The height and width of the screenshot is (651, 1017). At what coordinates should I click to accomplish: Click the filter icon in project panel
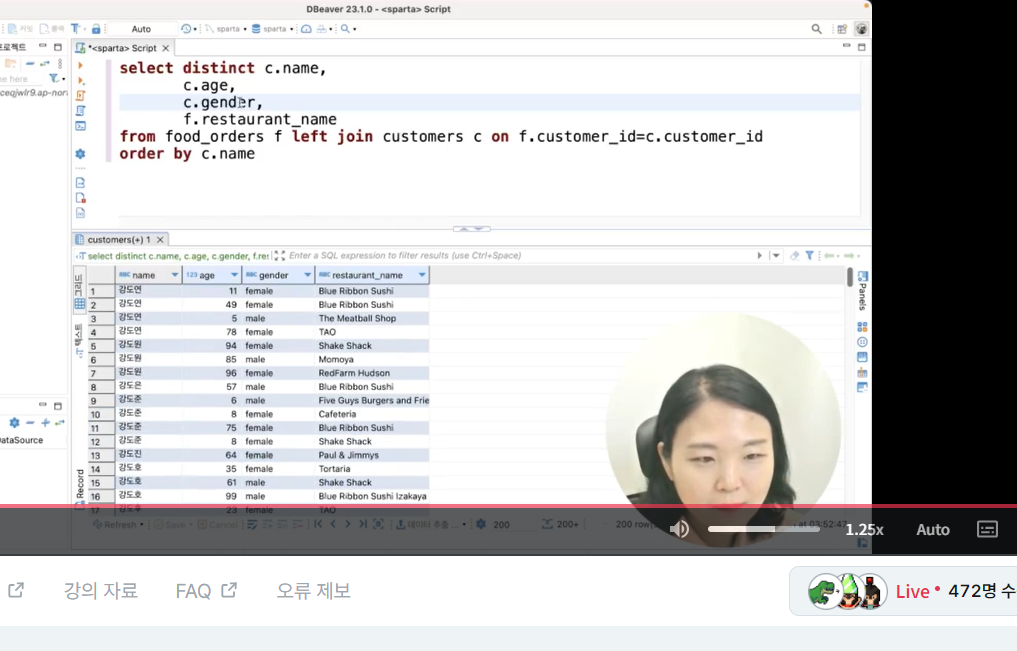point(54,78)
